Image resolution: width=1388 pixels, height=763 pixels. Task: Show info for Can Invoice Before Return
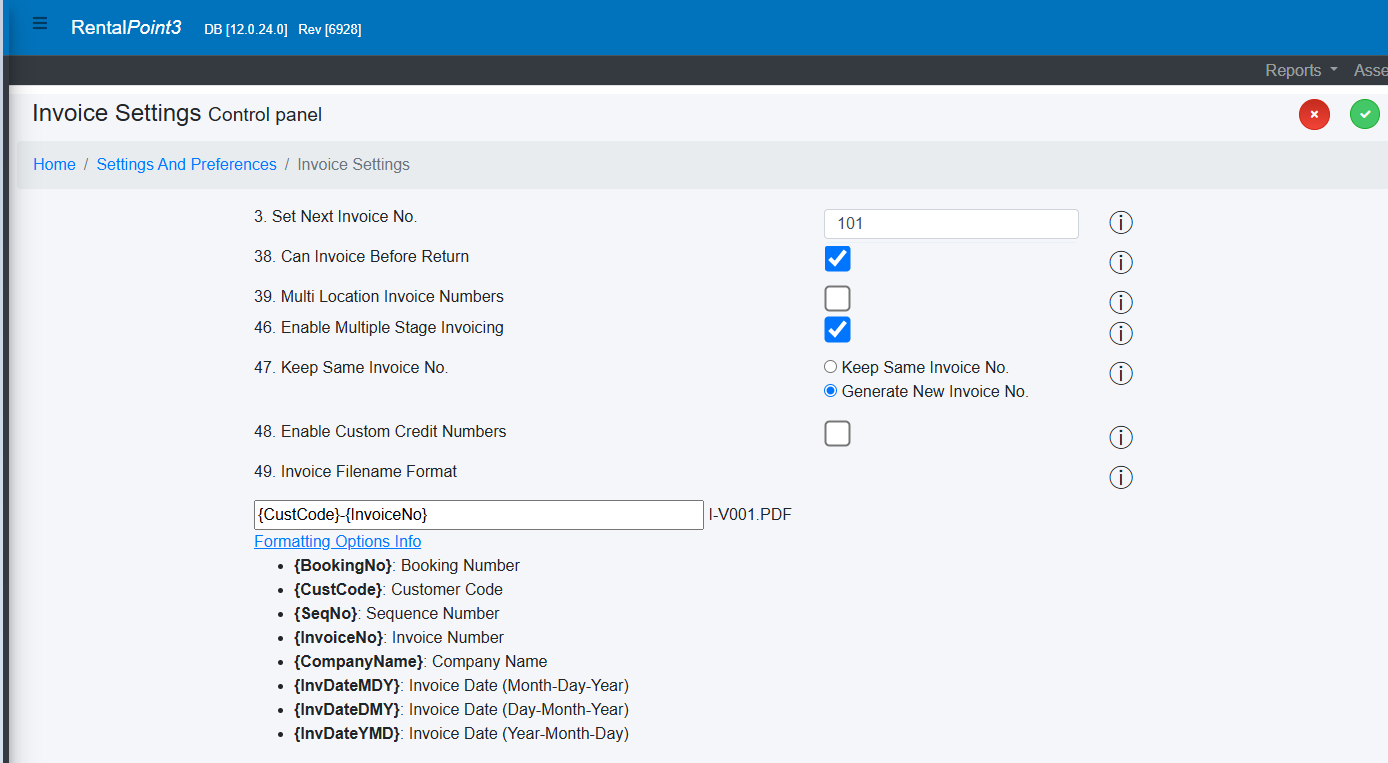pos(1121,263)
